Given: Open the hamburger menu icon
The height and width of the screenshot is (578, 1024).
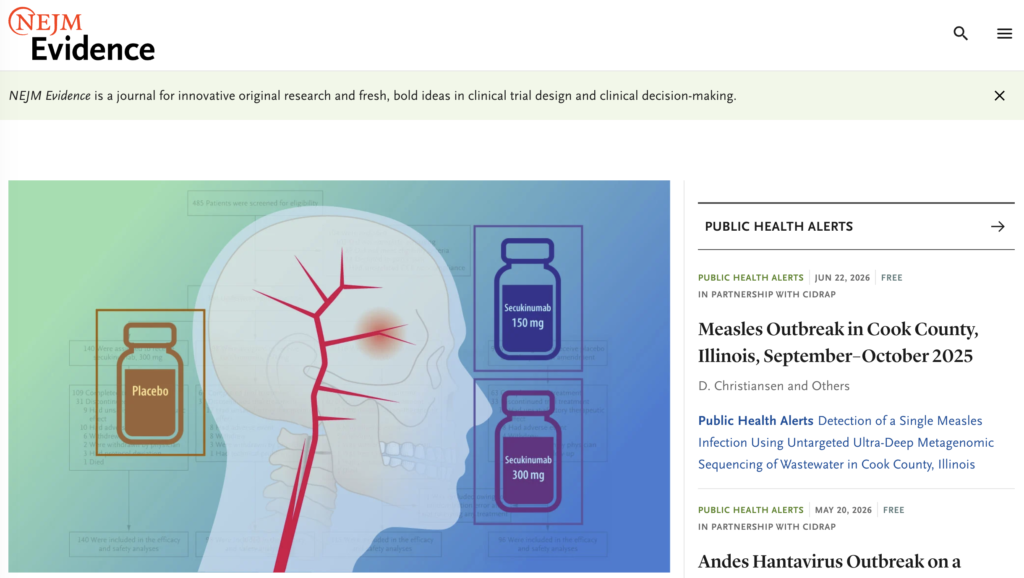Looking at the screenshot, I should 1004,33.
